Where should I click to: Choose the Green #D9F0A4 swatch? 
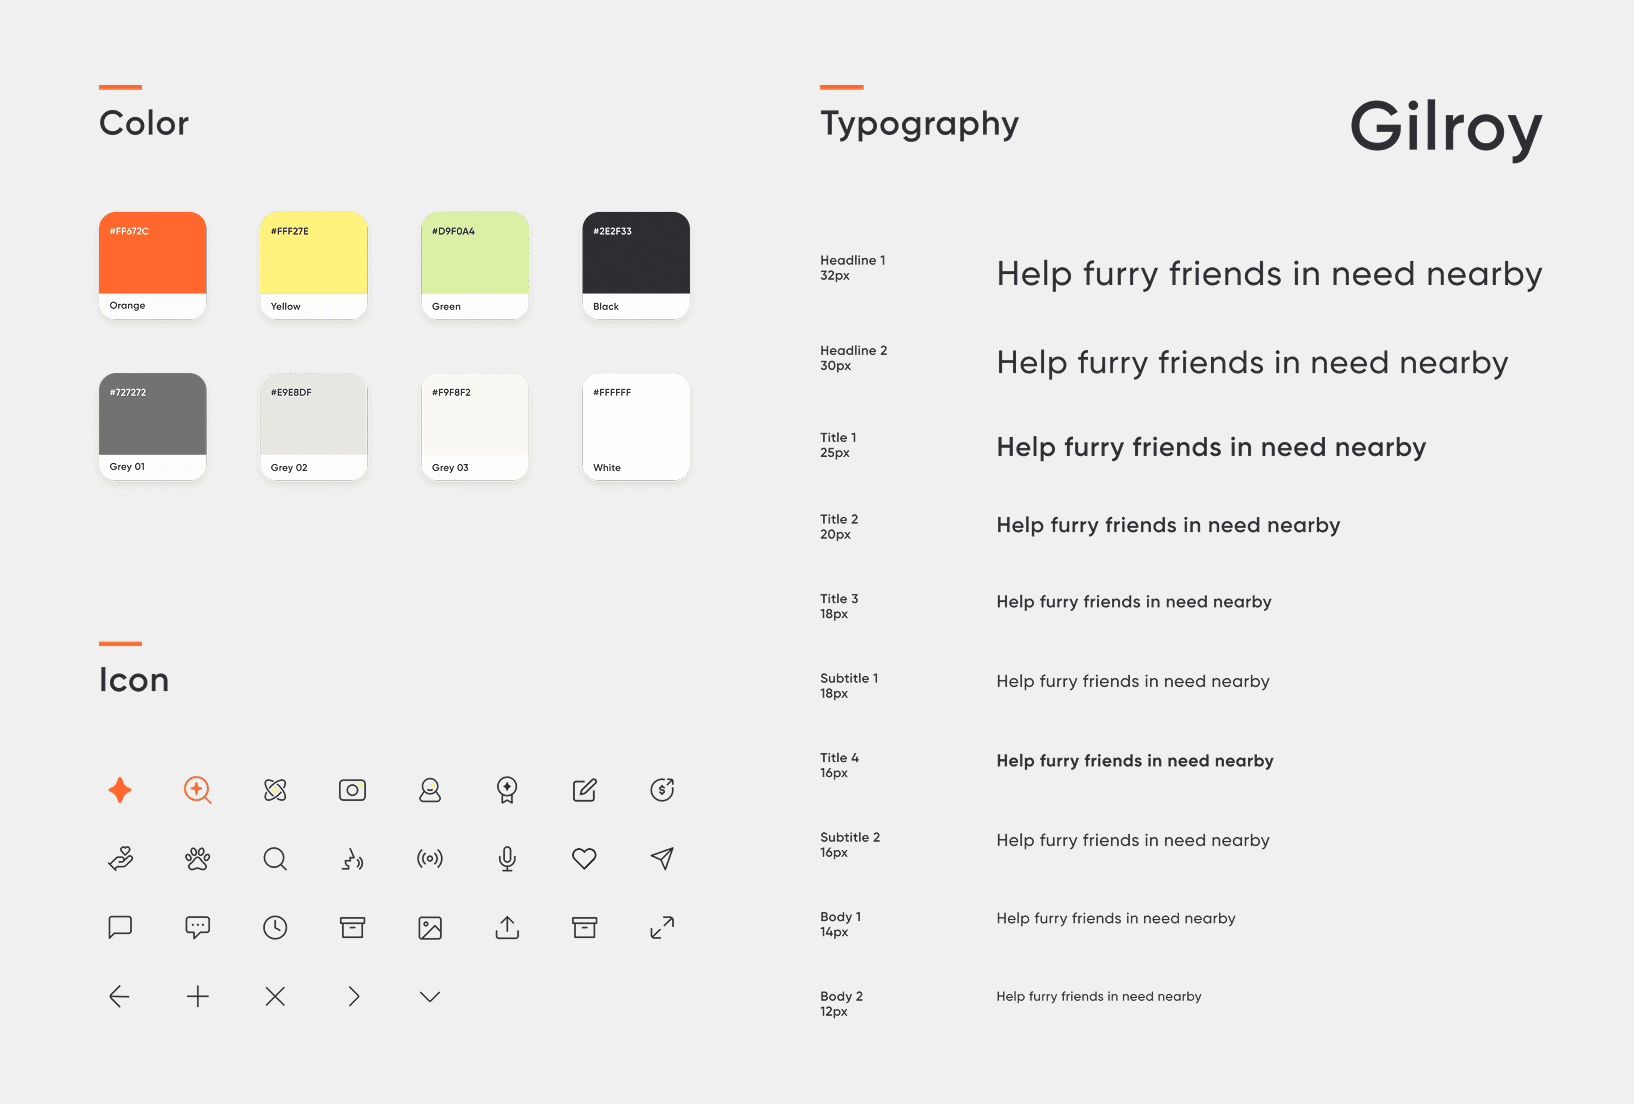pos(475,265)
